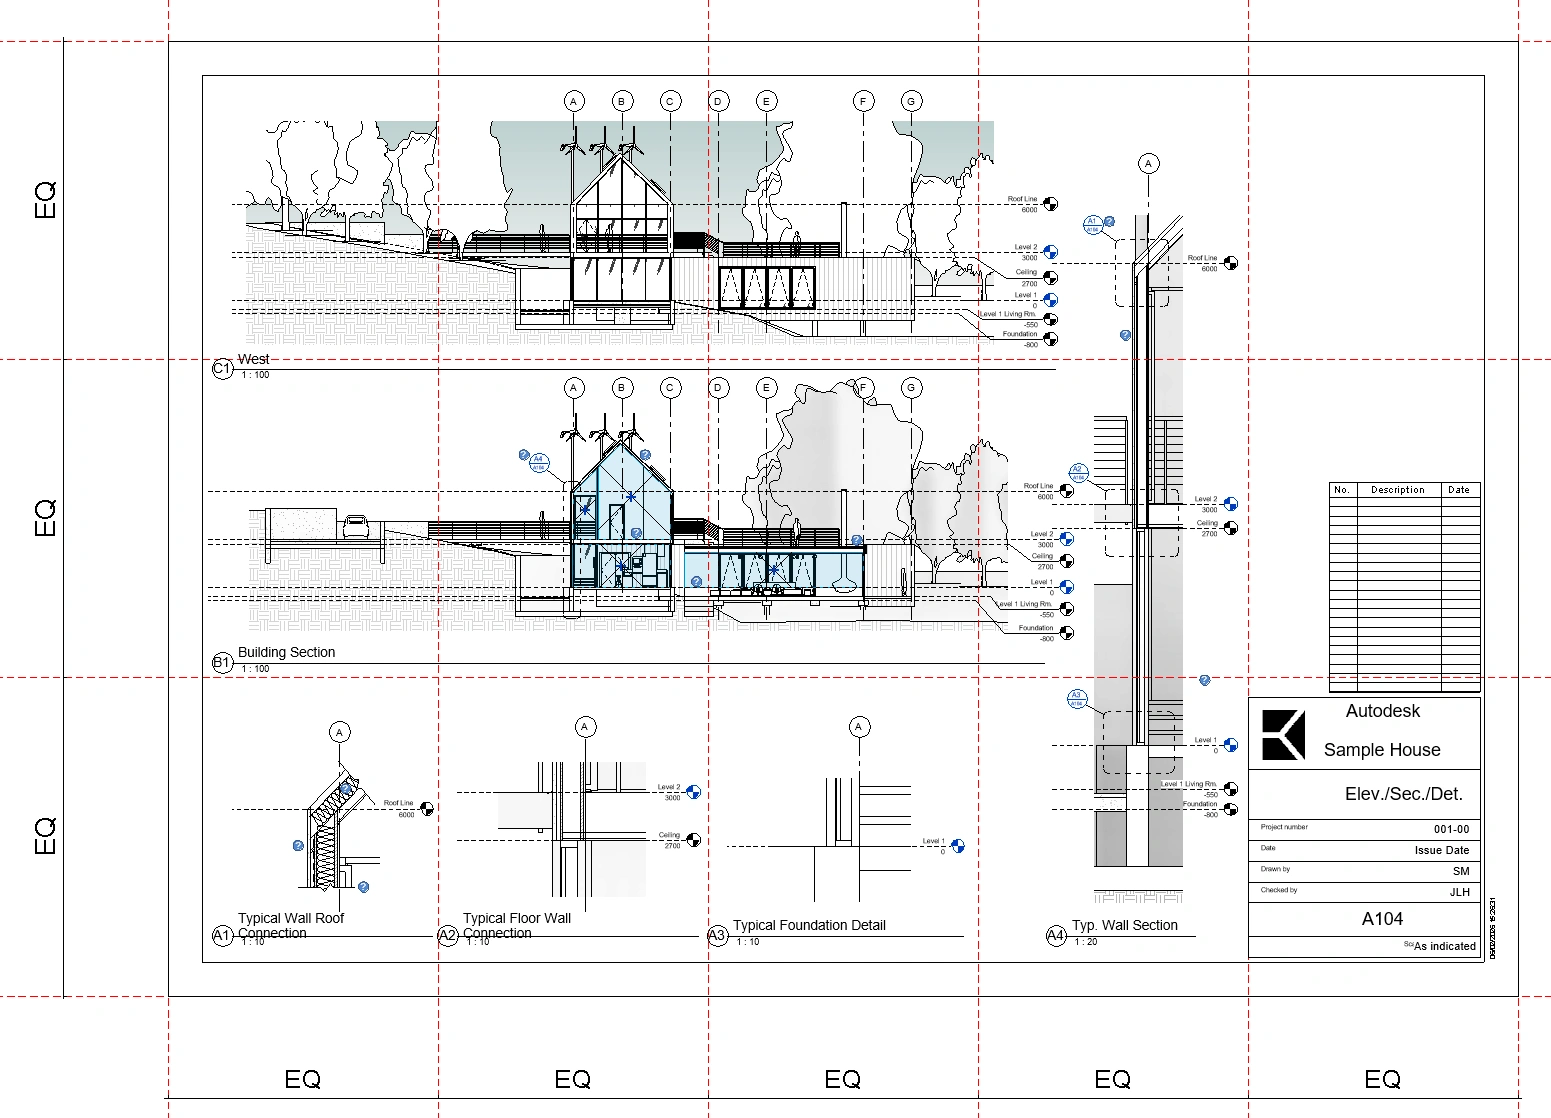The width and height of the screenshot is (1551, 1118).
Task: Select project number value 001-00
Action: tap(1451, 829)
